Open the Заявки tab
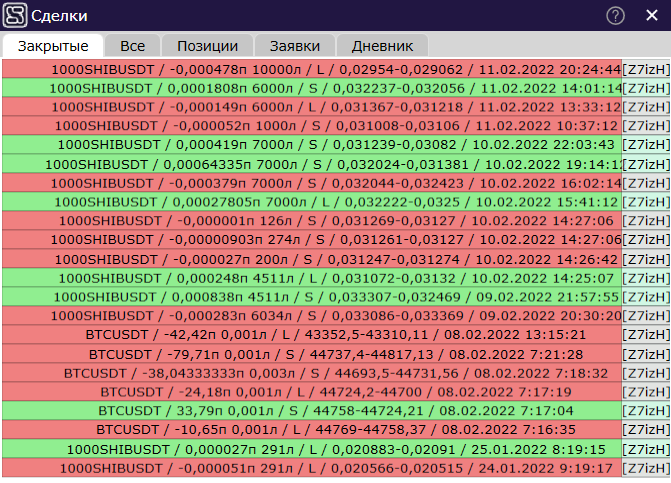Viewport: 671px width, 483px height. point(295,46)
